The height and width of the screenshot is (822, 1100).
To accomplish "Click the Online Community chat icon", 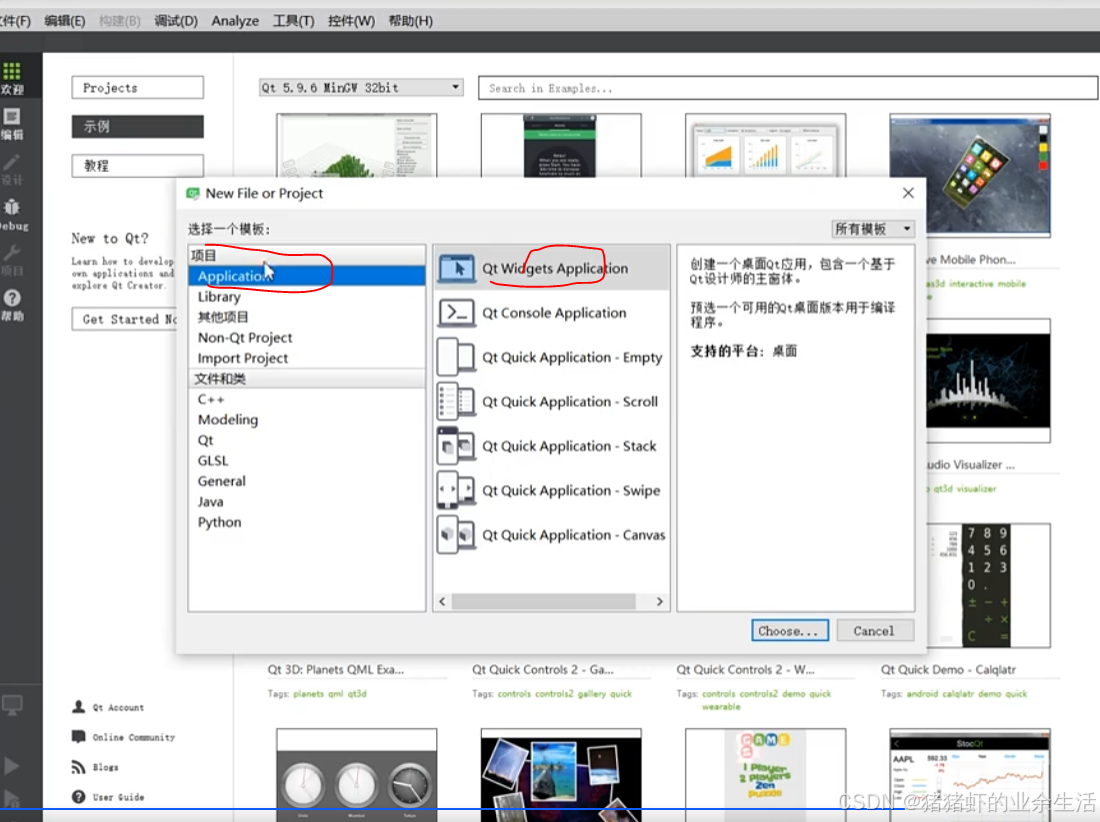I will coord(79,736).
